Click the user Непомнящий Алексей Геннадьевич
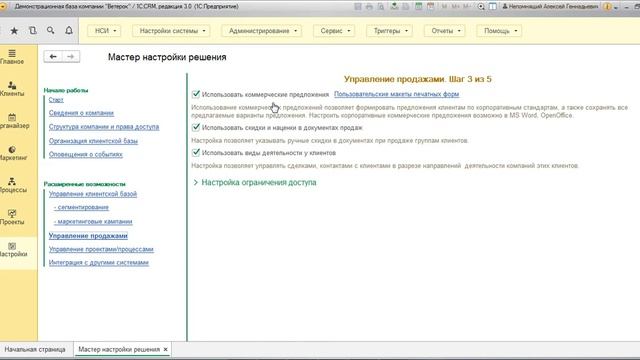This screenshot has height=360, width=640. [550, 7]
